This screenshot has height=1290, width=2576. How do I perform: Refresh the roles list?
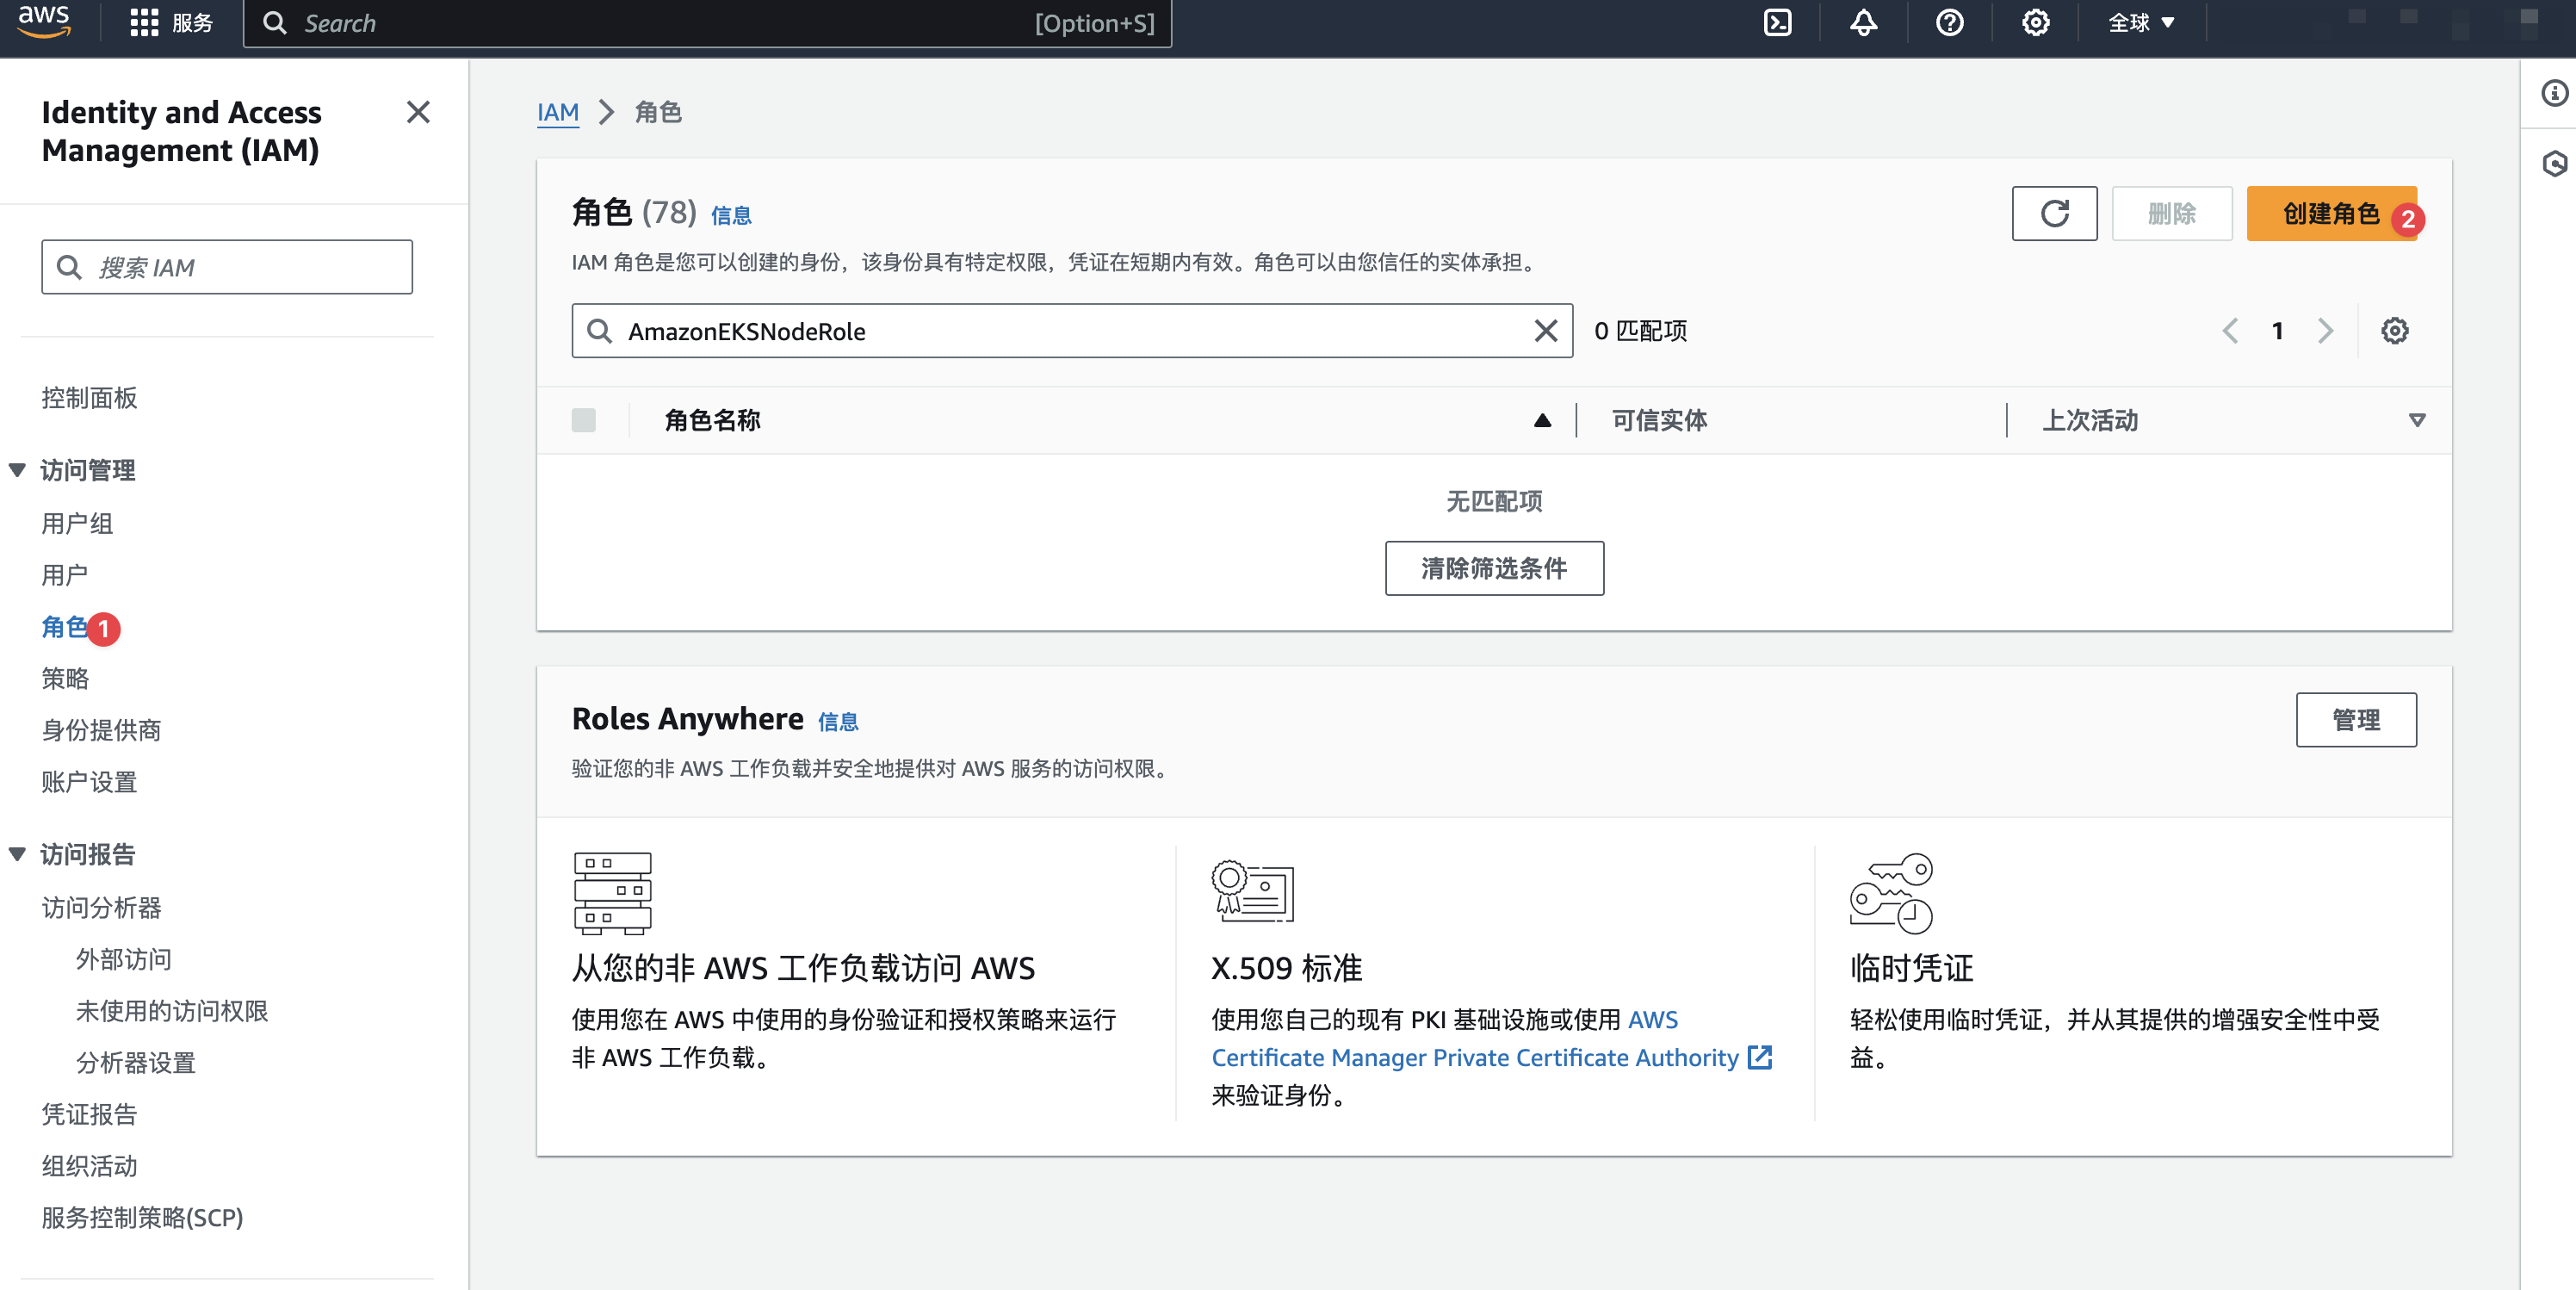[2054, 213]
